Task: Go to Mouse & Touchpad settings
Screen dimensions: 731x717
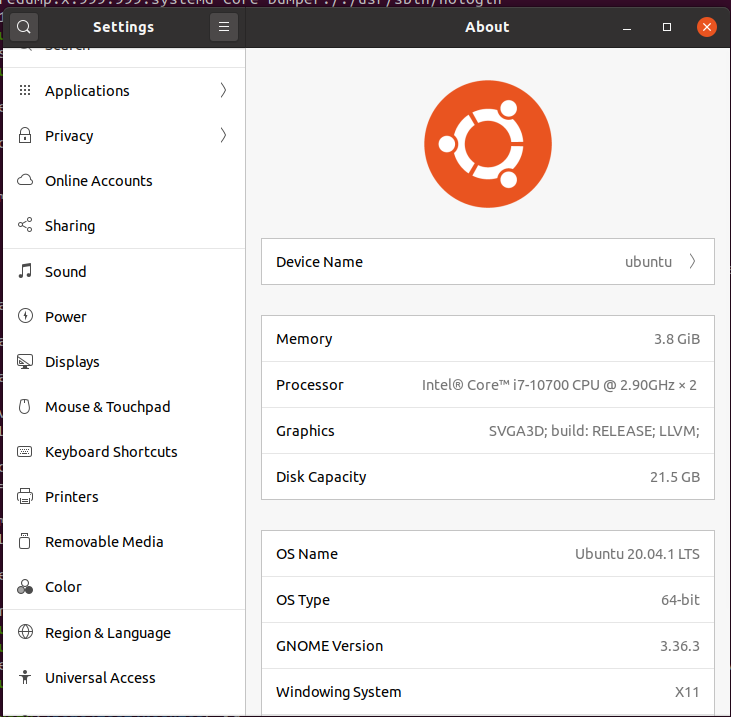Action: coord(107,407)
